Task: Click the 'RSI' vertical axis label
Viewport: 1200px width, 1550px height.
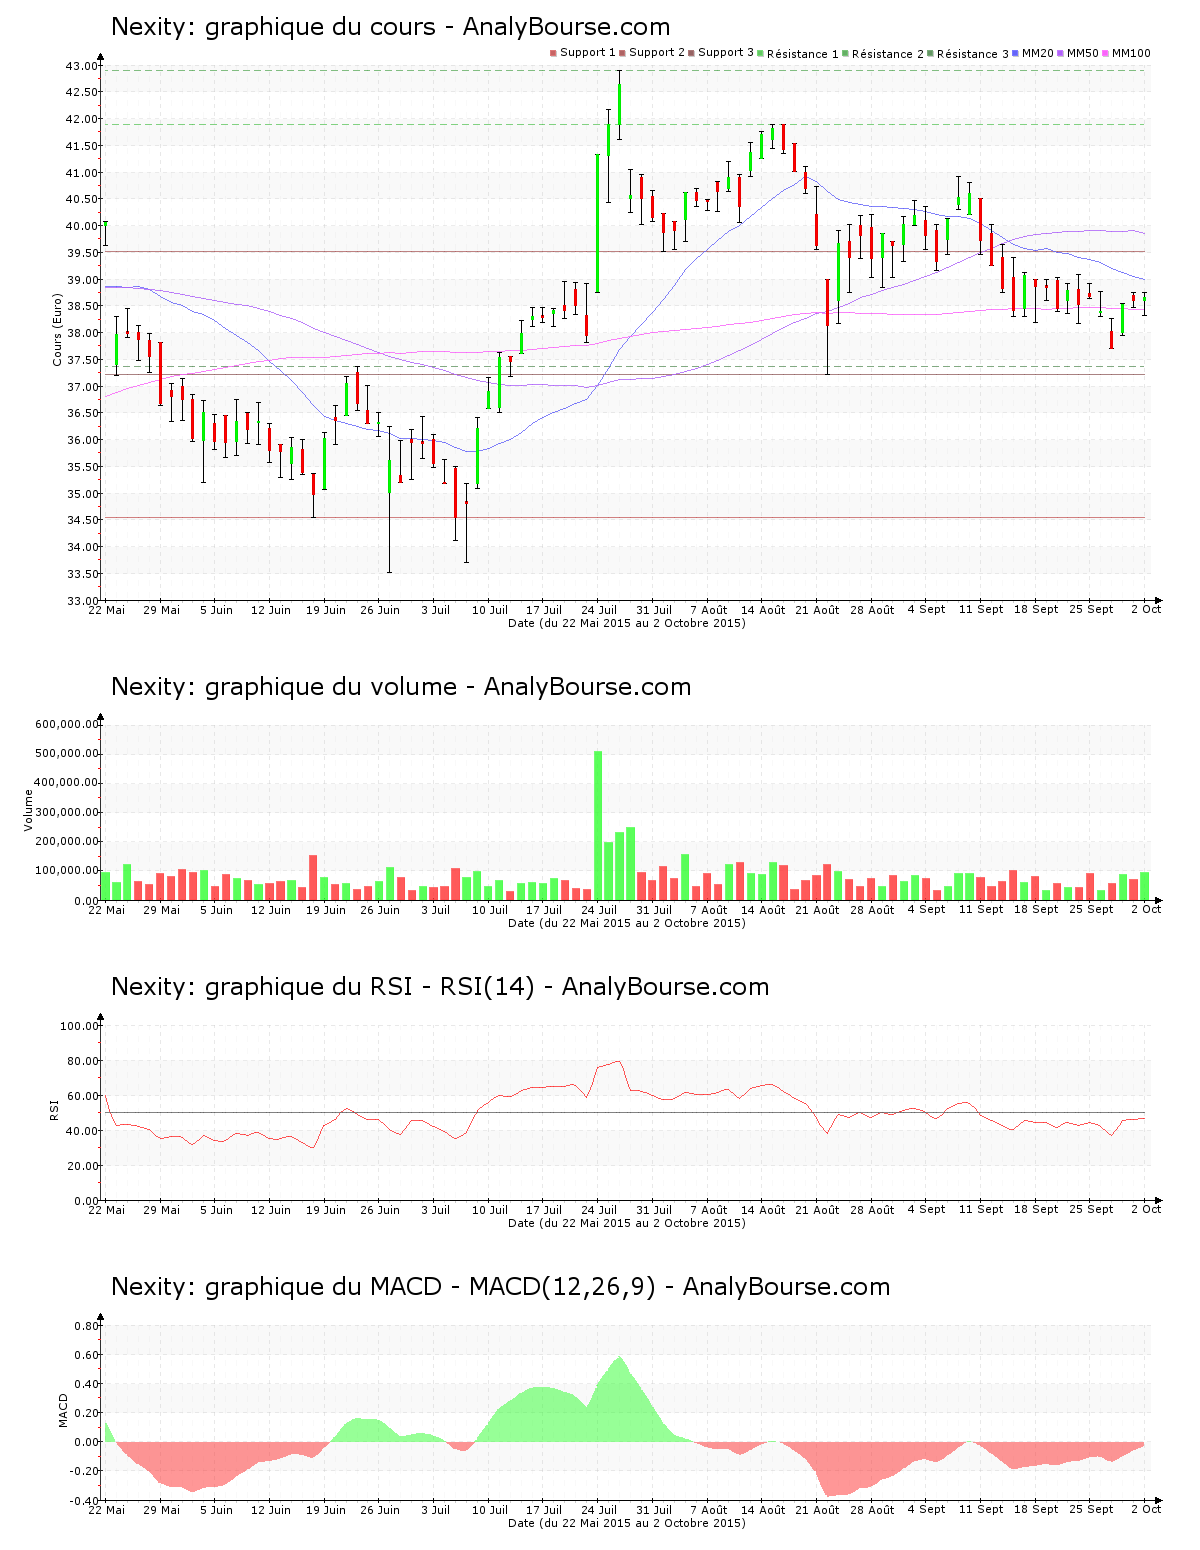Action: (55, 1110)
